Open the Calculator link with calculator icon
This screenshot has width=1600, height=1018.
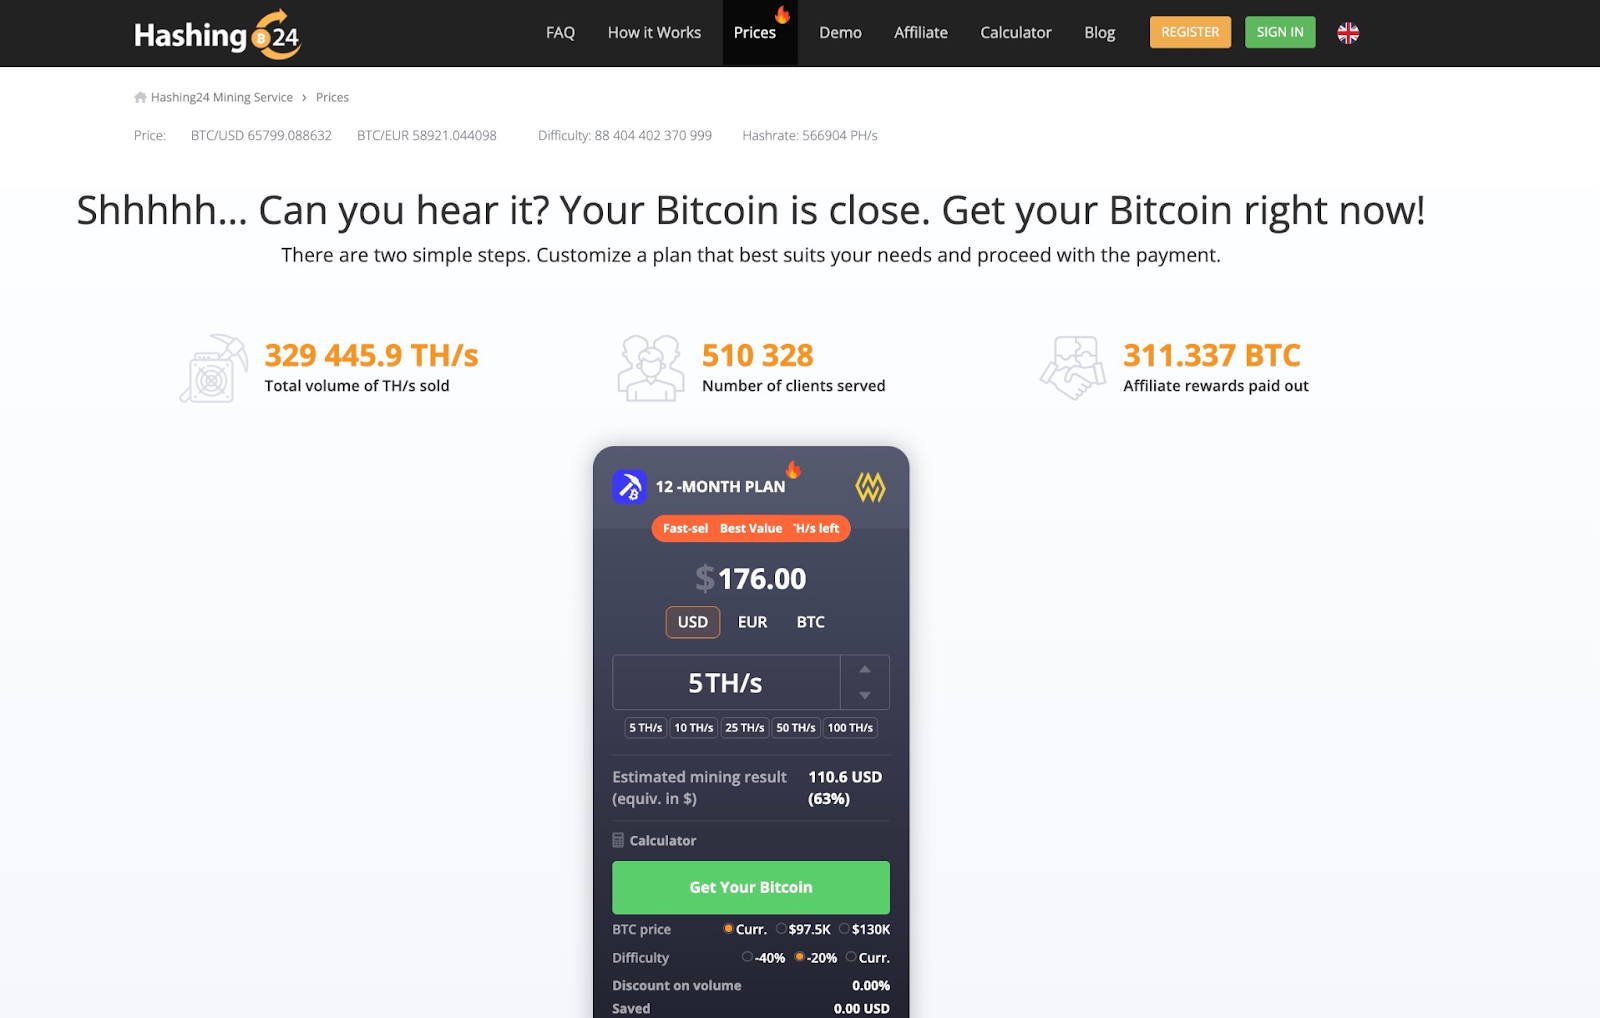(x=654, y=841)
